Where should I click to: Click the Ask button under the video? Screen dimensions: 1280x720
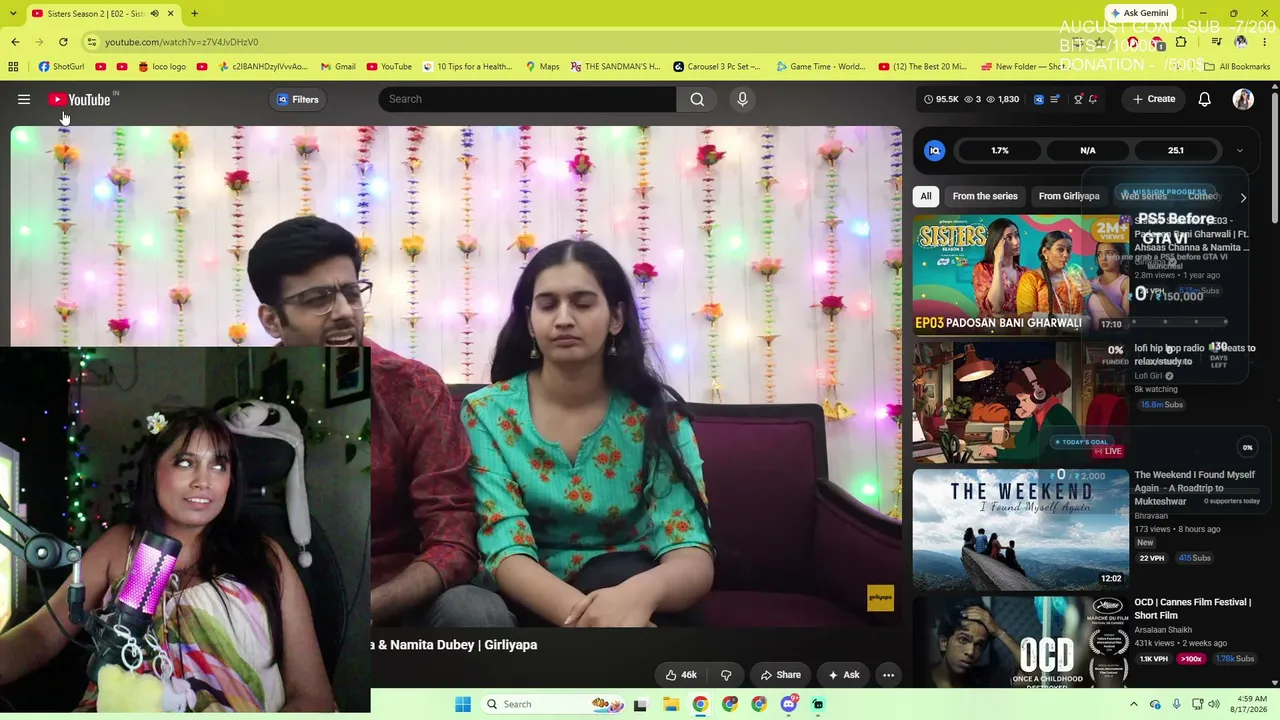click(842, 675)
